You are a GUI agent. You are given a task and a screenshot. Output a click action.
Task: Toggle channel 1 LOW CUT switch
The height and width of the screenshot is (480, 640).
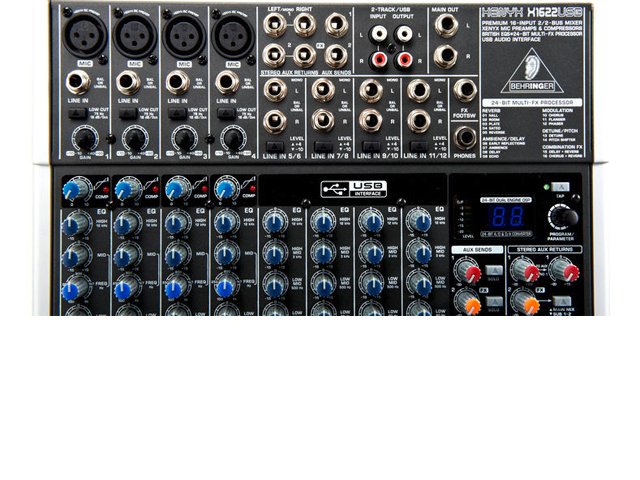(x=77, y=113)
